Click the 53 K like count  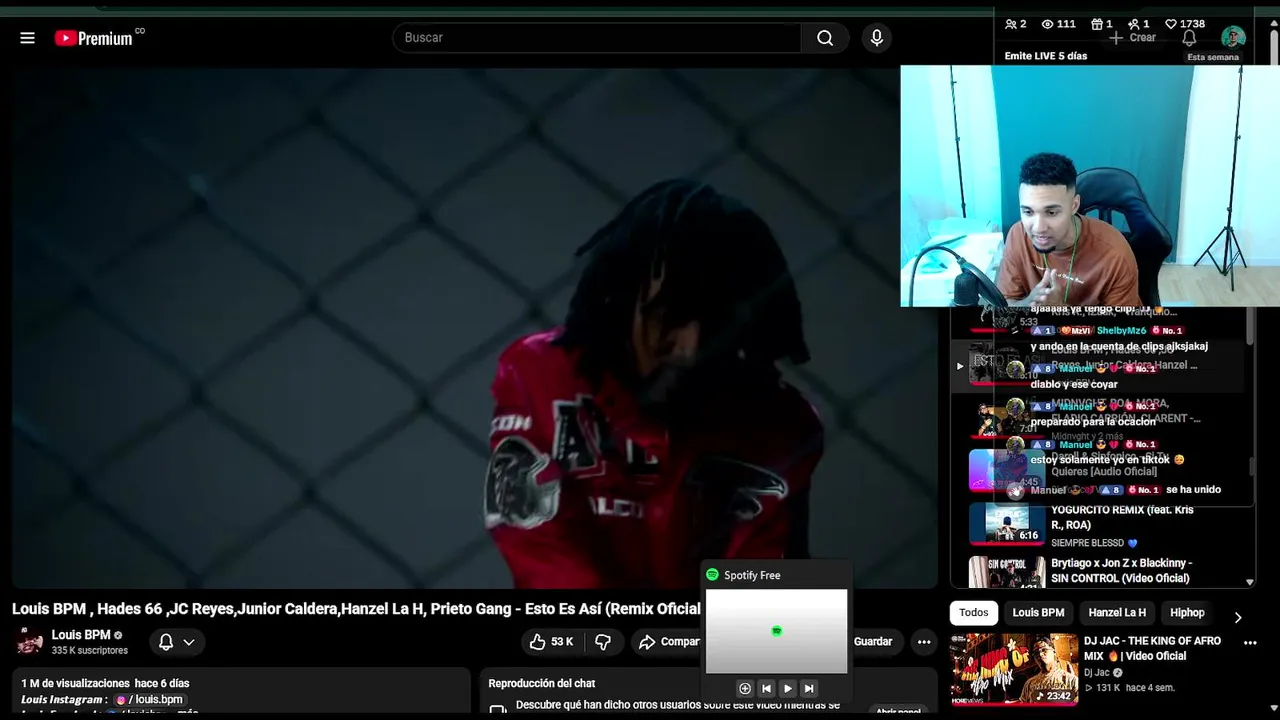(562, 642)
